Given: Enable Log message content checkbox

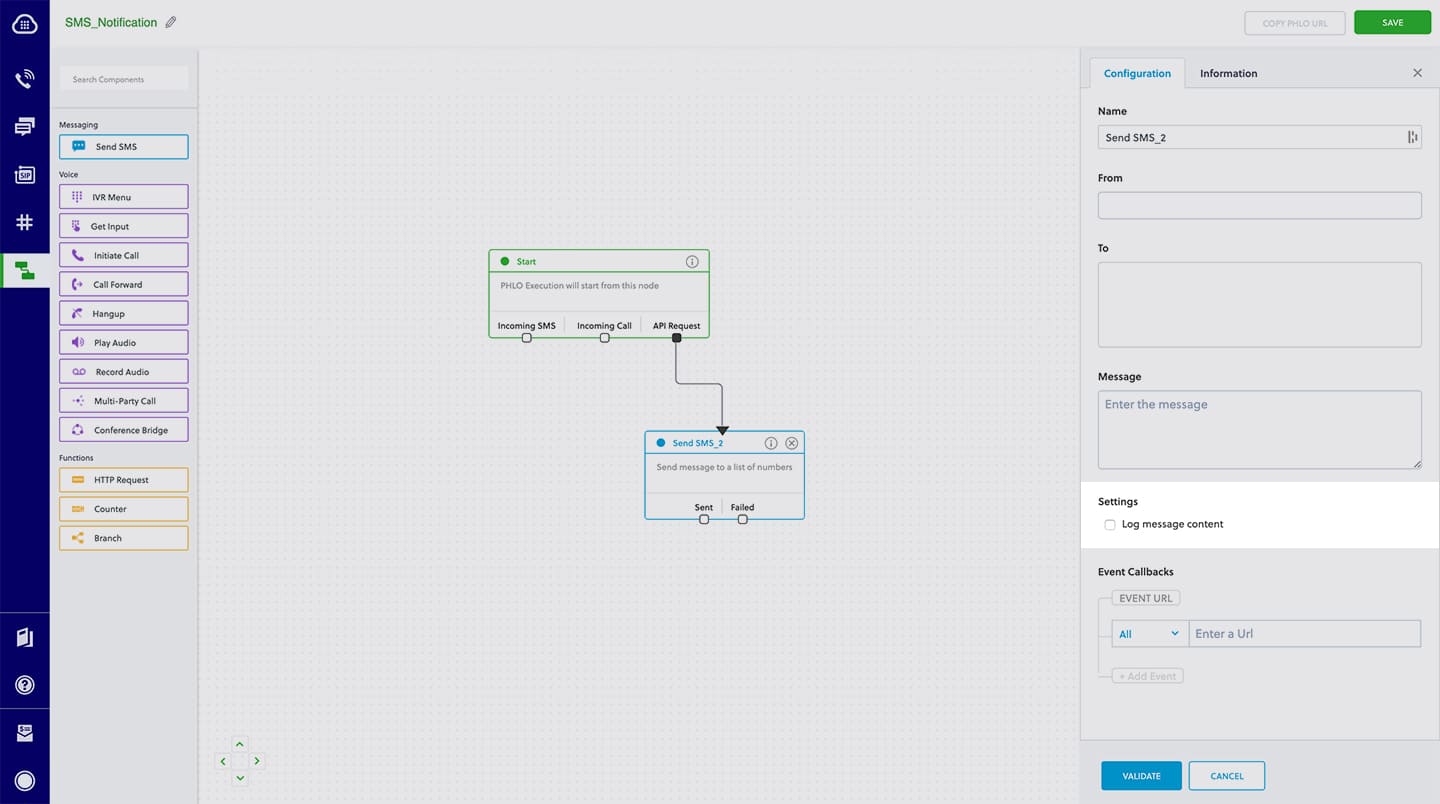Looking at the screenshot, I should tap(1110, 525).
